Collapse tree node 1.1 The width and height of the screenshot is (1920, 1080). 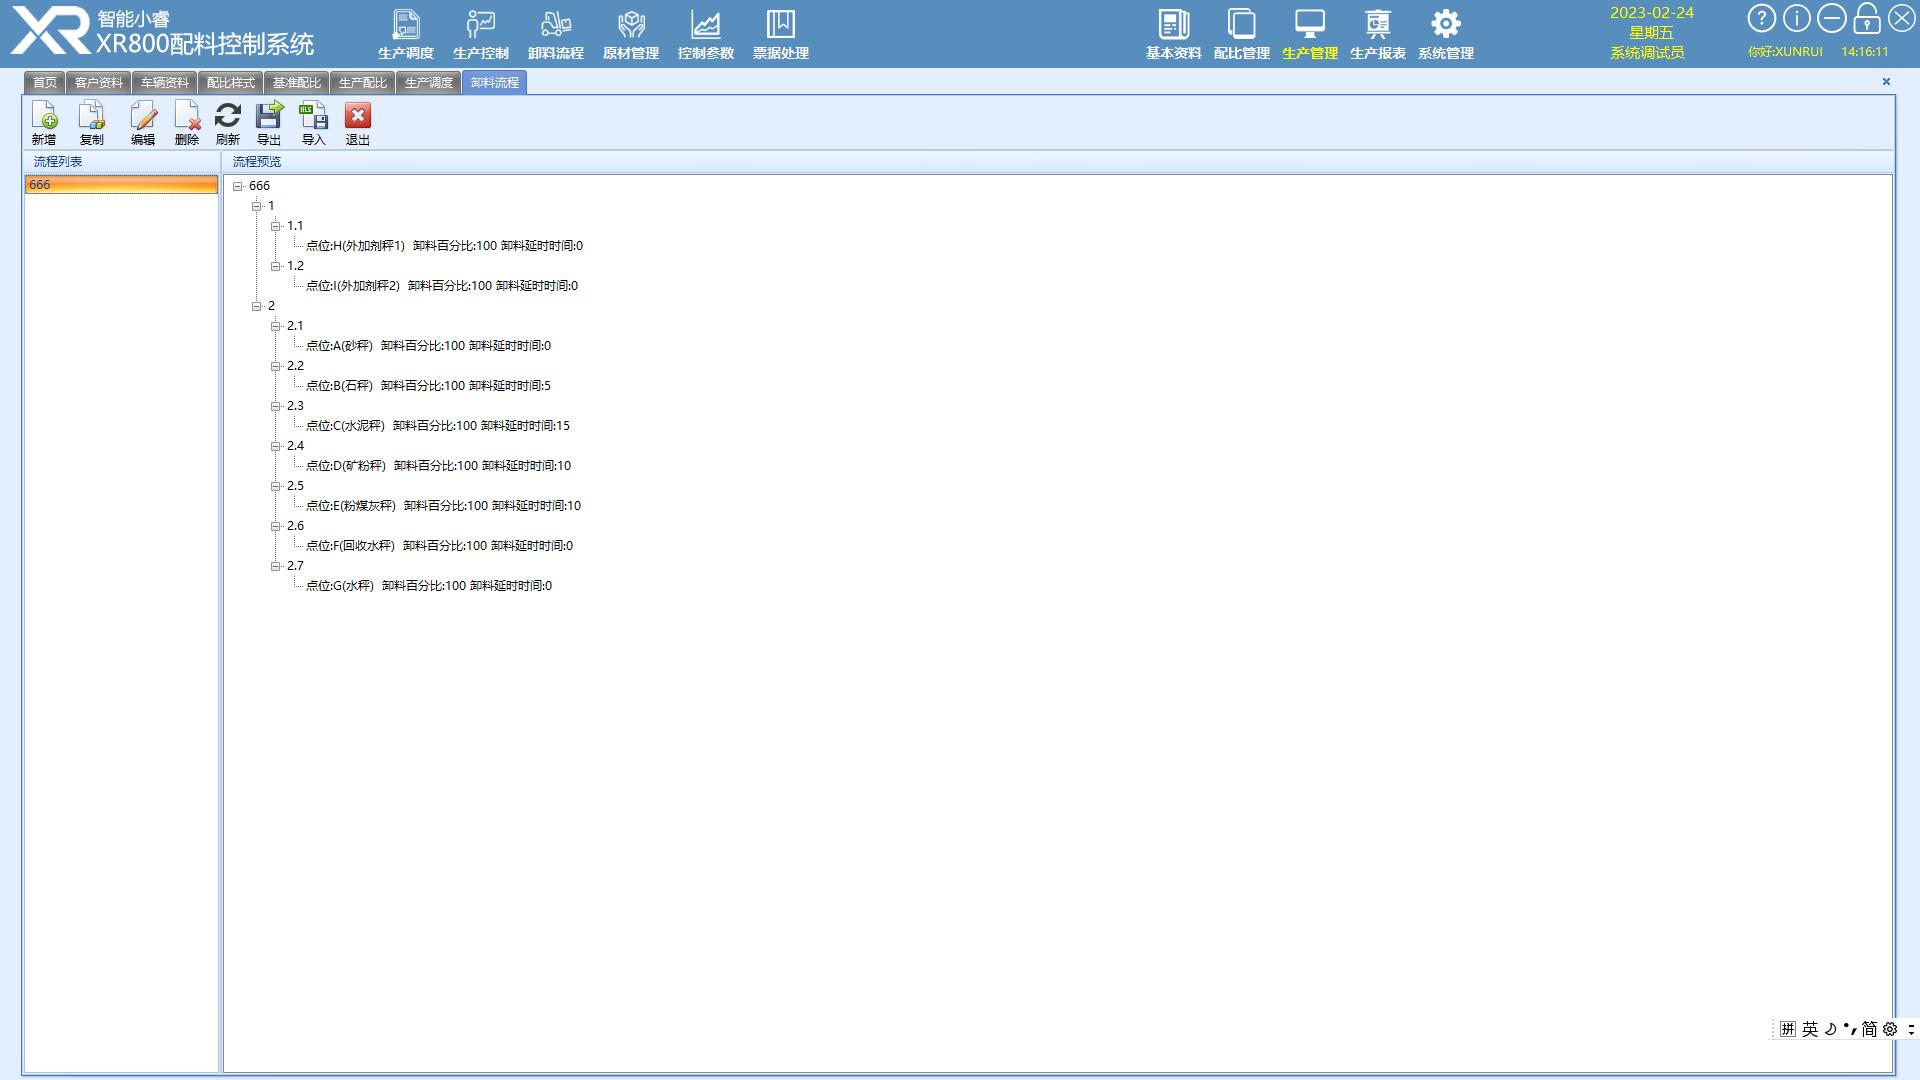pyautogui.click(x=276, y=226)
